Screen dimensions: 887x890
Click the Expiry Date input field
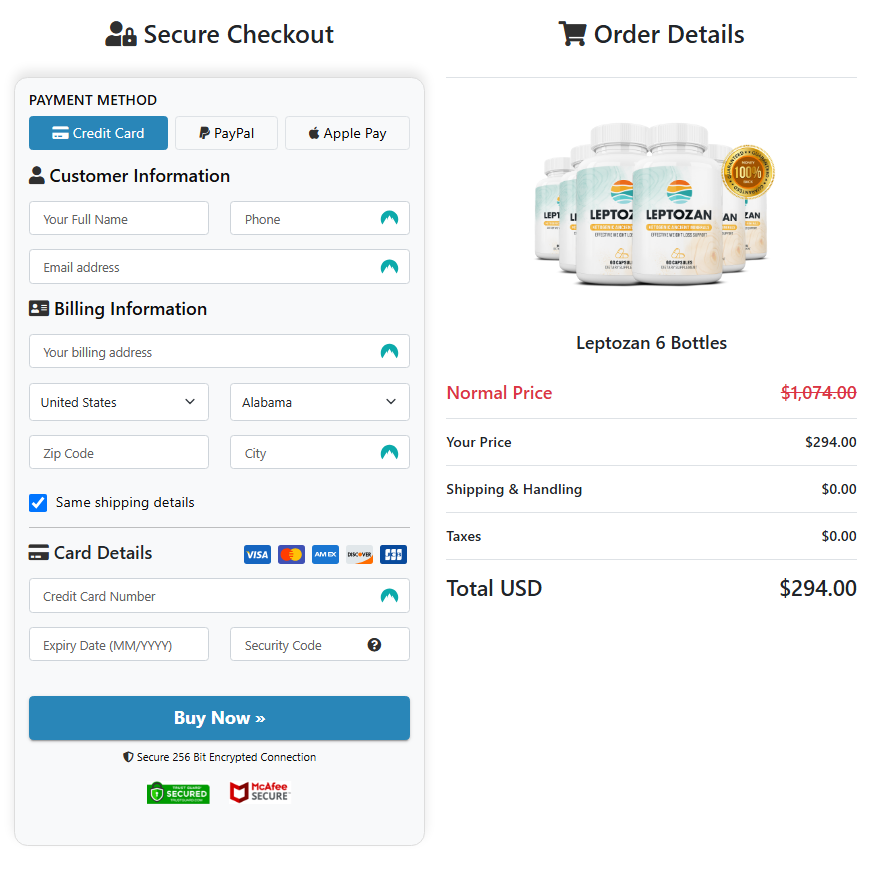pos(119,645)
